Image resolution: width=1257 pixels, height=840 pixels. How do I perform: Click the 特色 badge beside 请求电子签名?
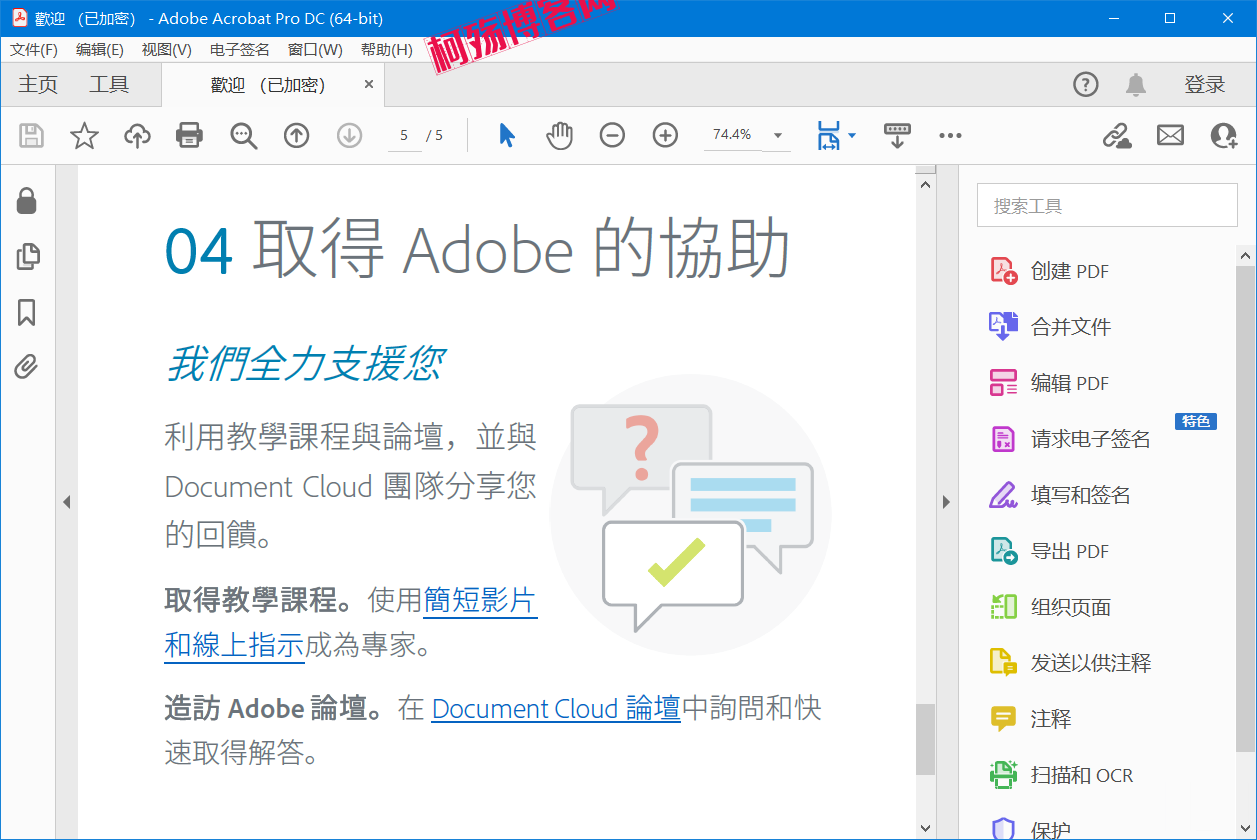pos(1195,421)
